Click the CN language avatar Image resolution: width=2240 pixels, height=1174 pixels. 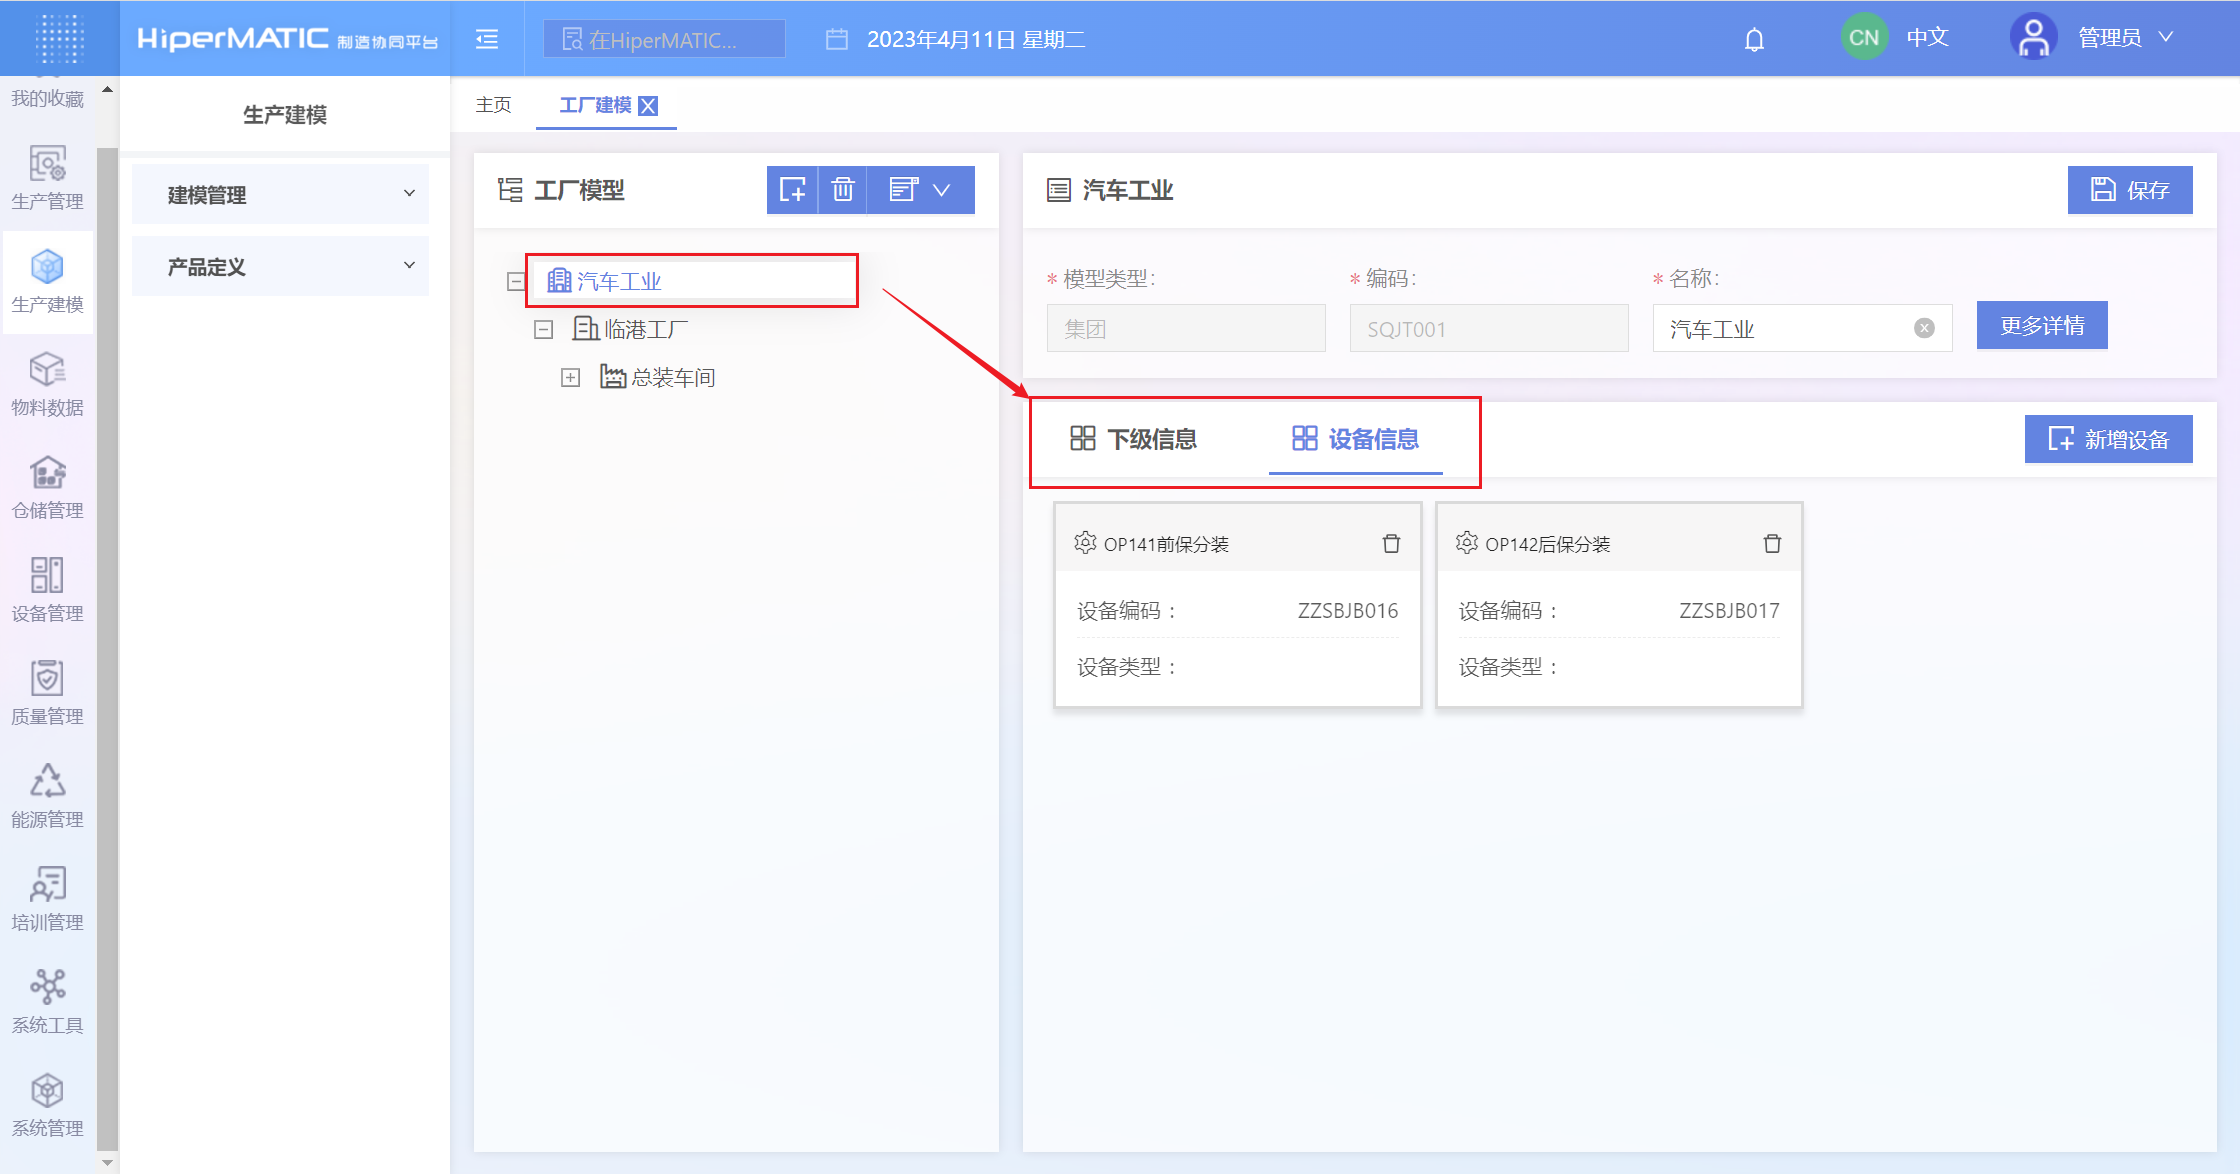[1863, 38]
